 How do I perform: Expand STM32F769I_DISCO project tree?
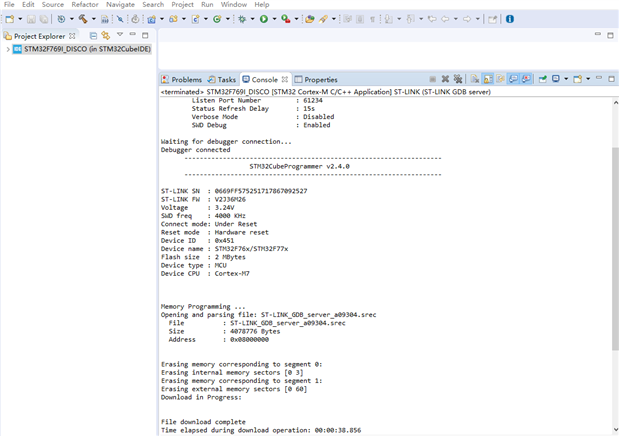point(8,49)
